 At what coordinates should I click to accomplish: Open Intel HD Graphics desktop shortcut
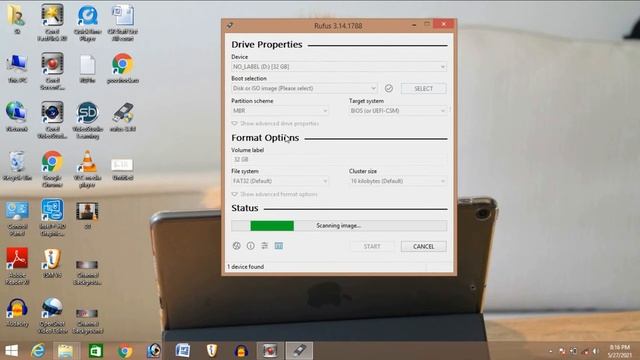tap(52, 217)
